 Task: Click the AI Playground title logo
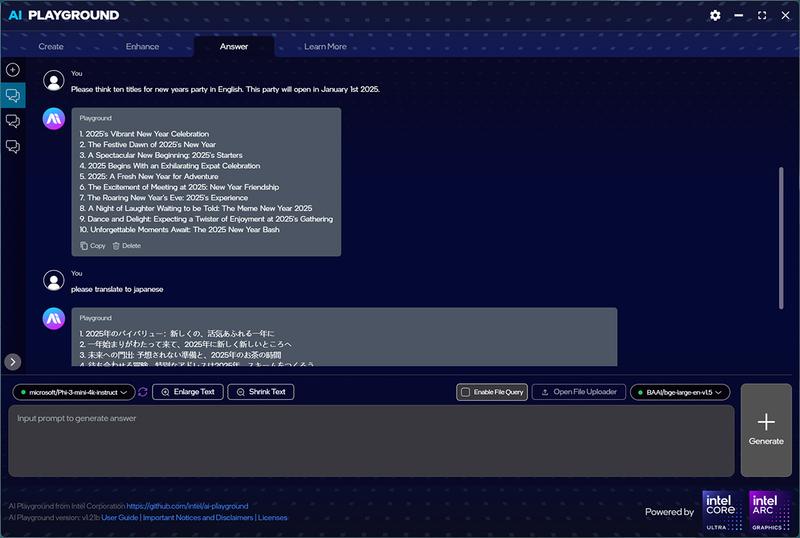coord(64,15)
